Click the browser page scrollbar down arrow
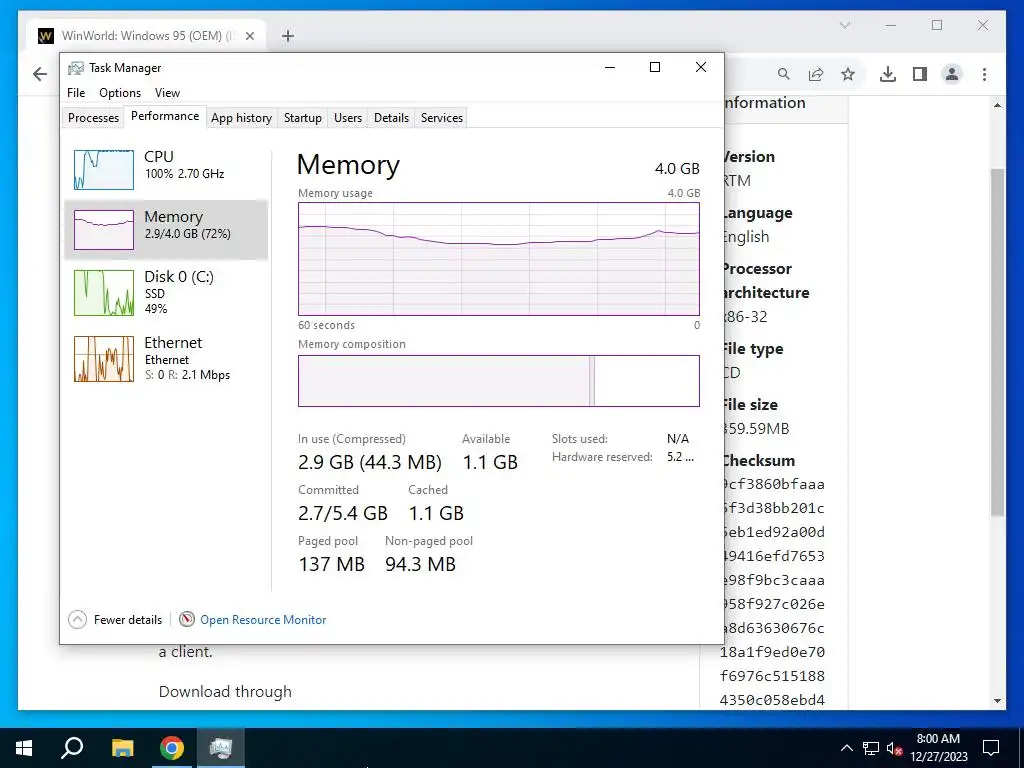The image size is (1024, 768). (x=997, y=701)
